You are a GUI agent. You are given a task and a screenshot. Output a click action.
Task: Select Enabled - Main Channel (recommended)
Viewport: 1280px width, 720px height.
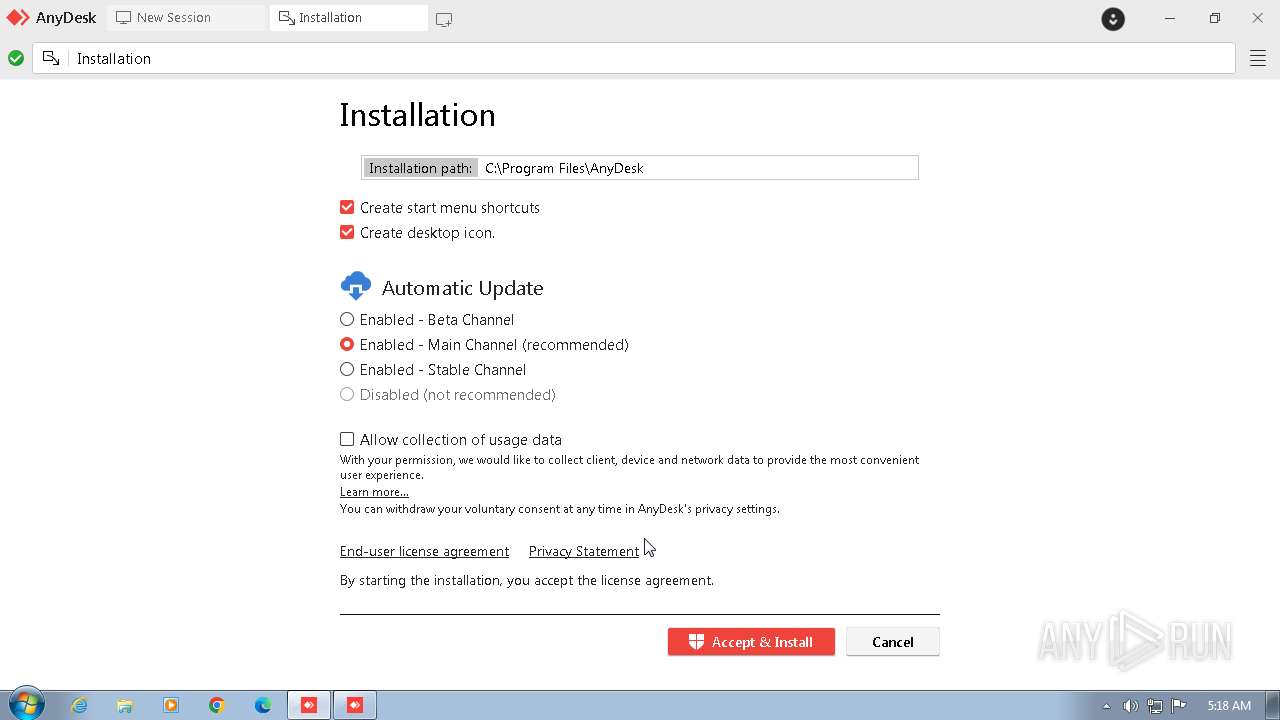[347, 344]
